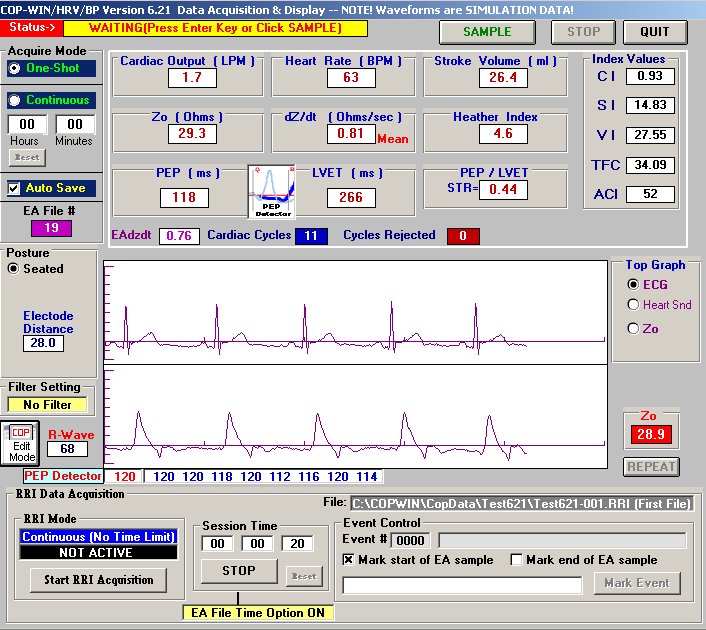Select the Seated posture option
706x630 pixels.
pyautogui.click(x=14, y=269)
